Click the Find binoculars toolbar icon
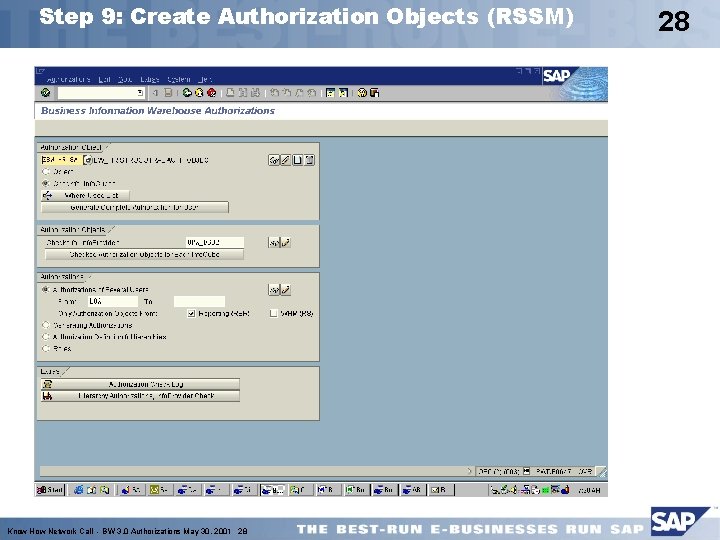Viewport: 720px width, 540px height. (243, 93)
